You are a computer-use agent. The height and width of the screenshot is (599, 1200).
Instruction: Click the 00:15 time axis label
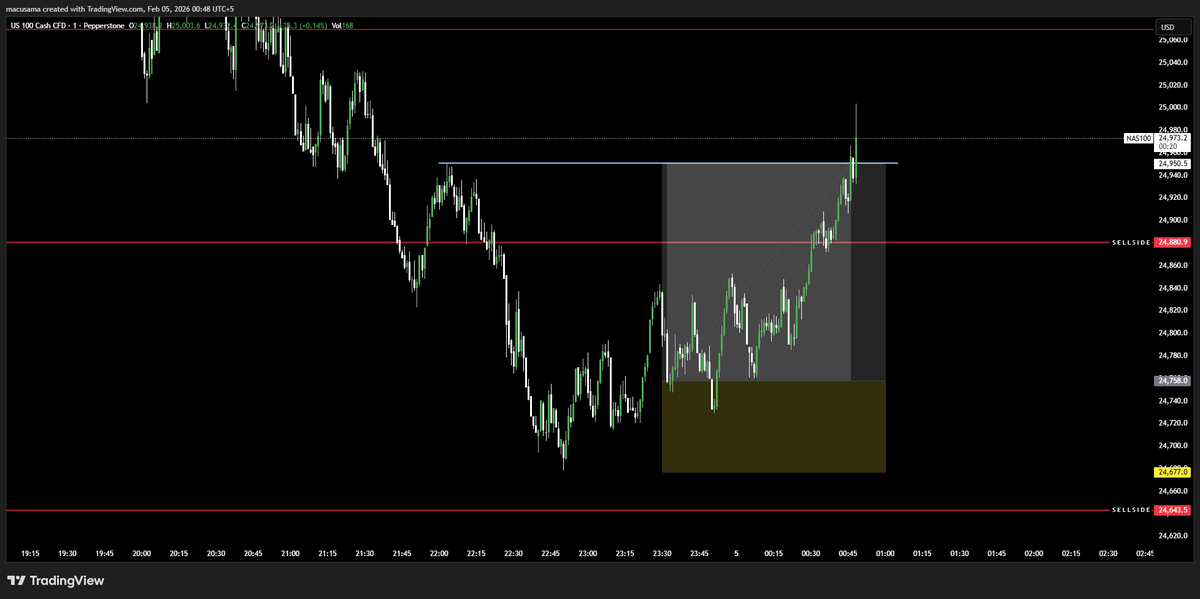pyautogui.click(x=774, y=552)
